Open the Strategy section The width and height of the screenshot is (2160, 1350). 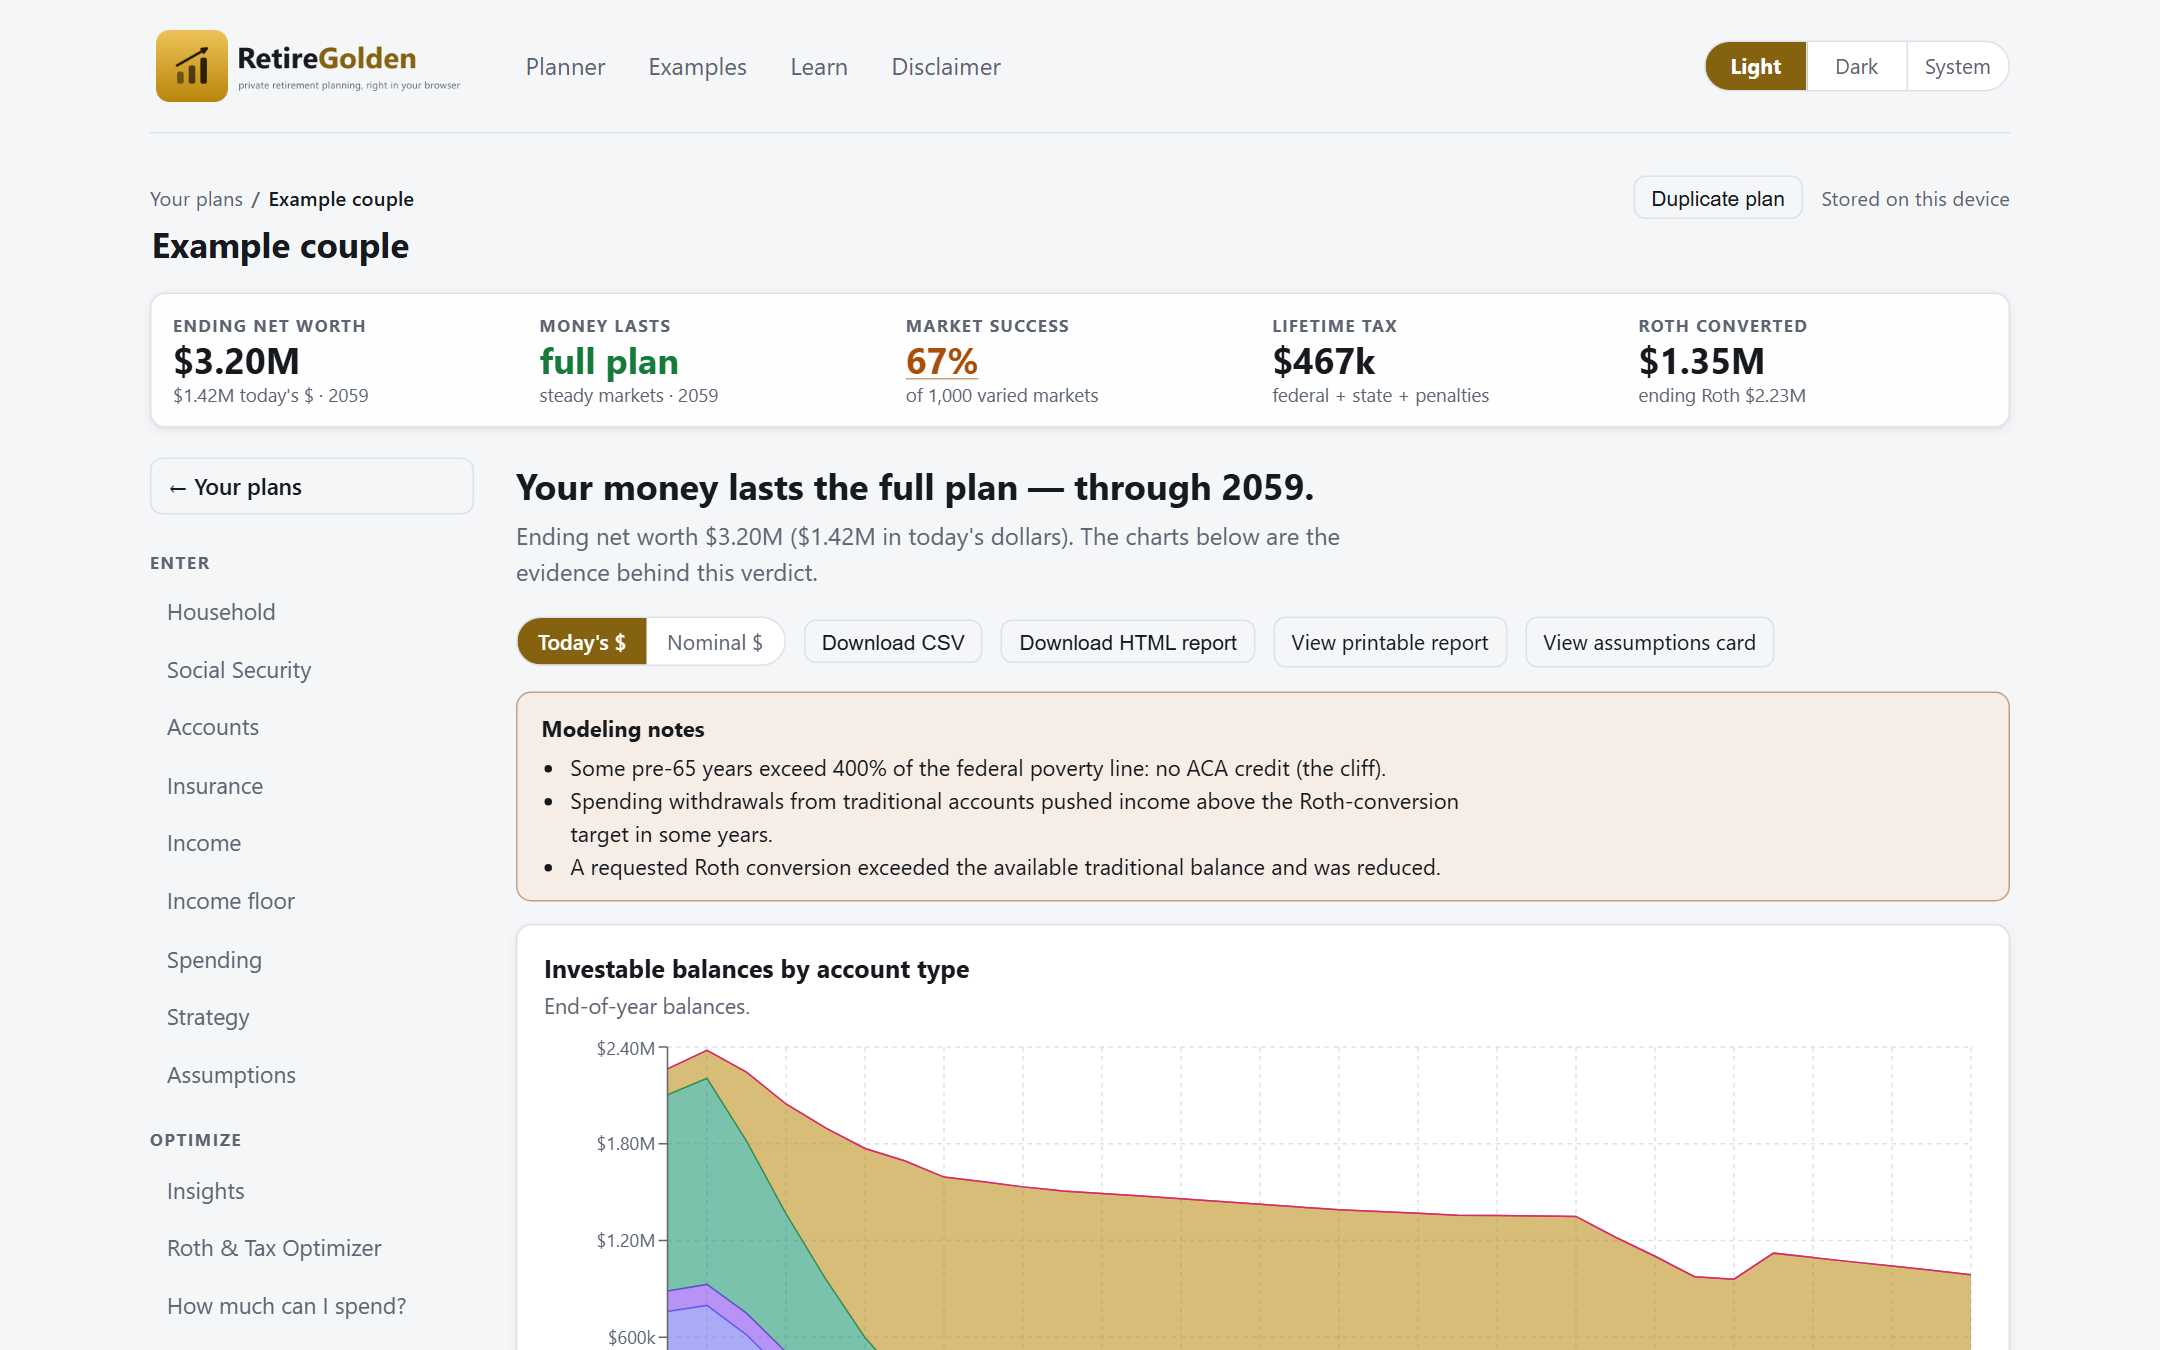pos(208,1017)
